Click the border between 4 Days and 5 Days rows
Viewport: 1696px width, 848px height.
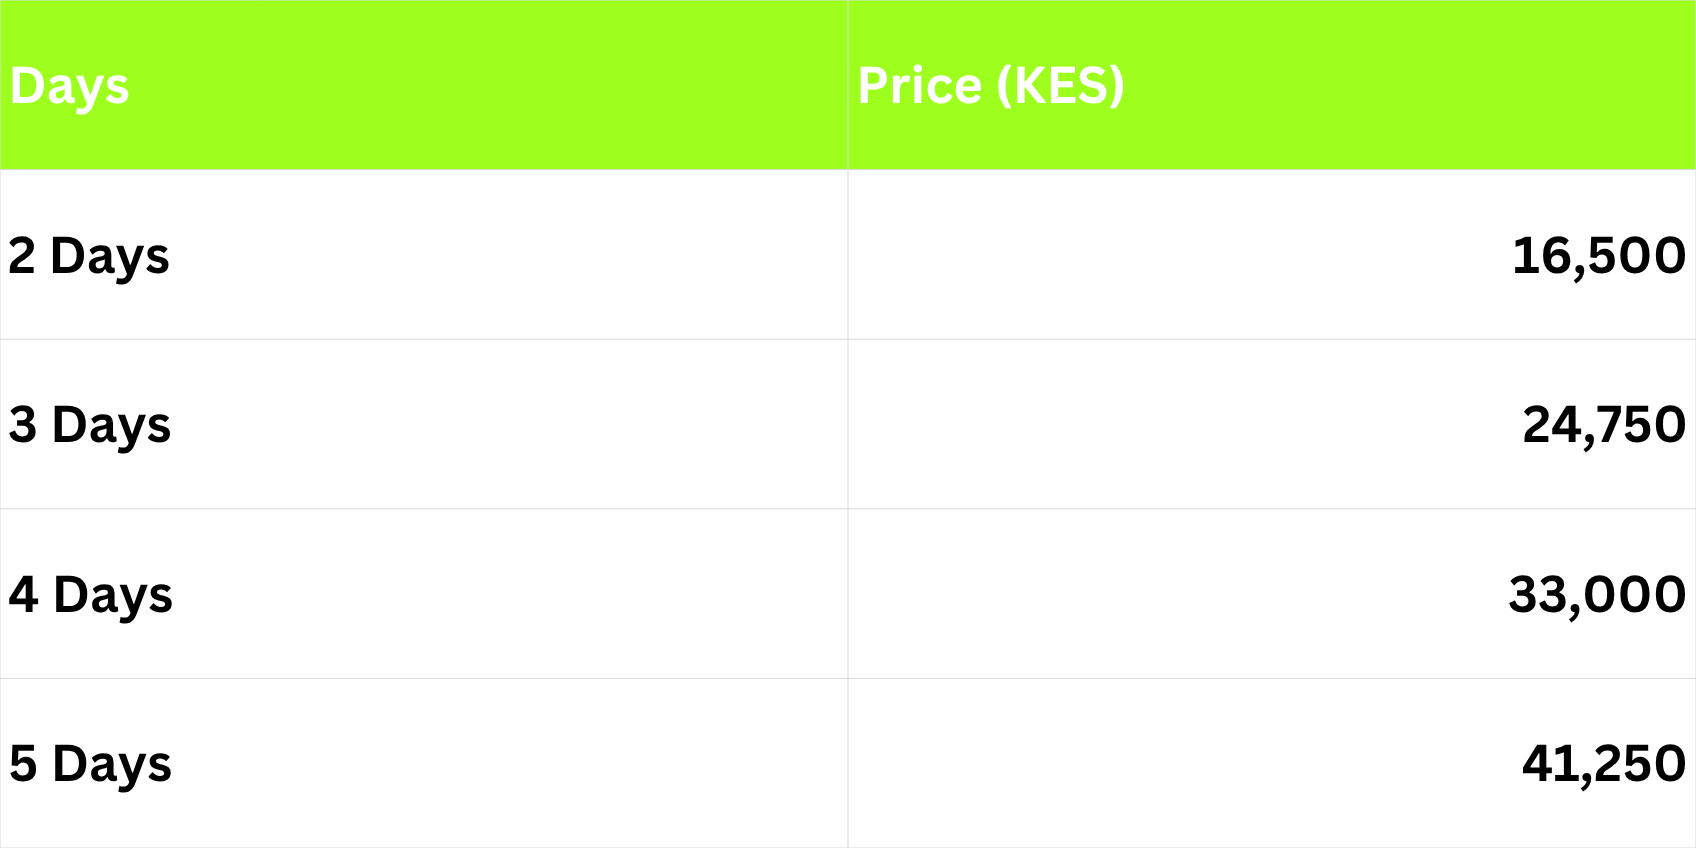coord(424,679)
